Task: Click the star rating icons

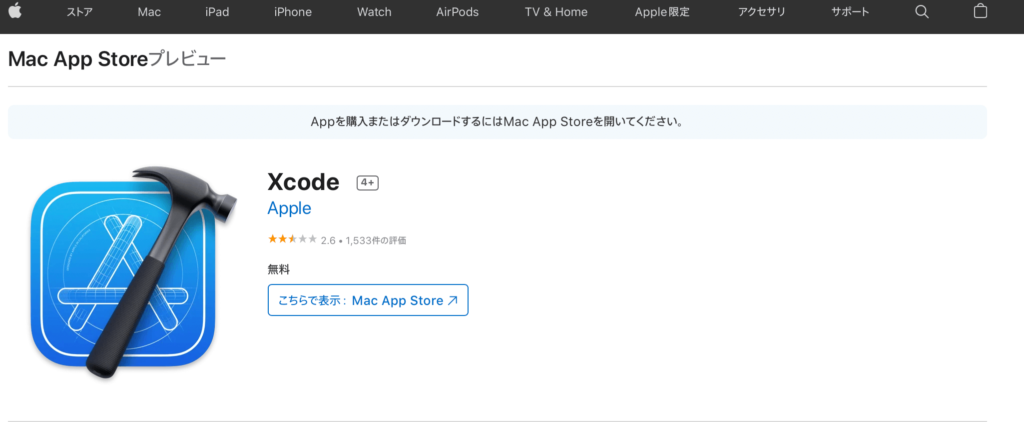Action: click(x=293, y=239)
